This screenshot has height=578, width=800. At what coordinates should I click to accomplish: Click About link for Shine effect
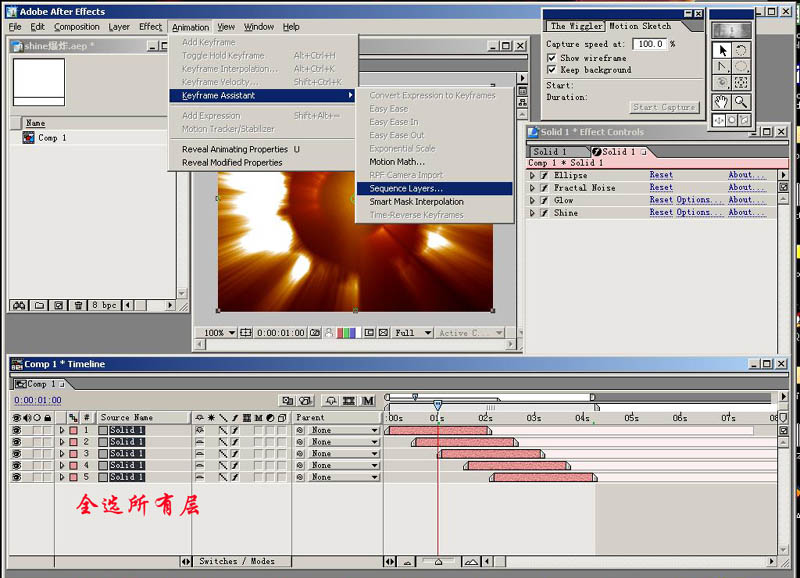747,213
